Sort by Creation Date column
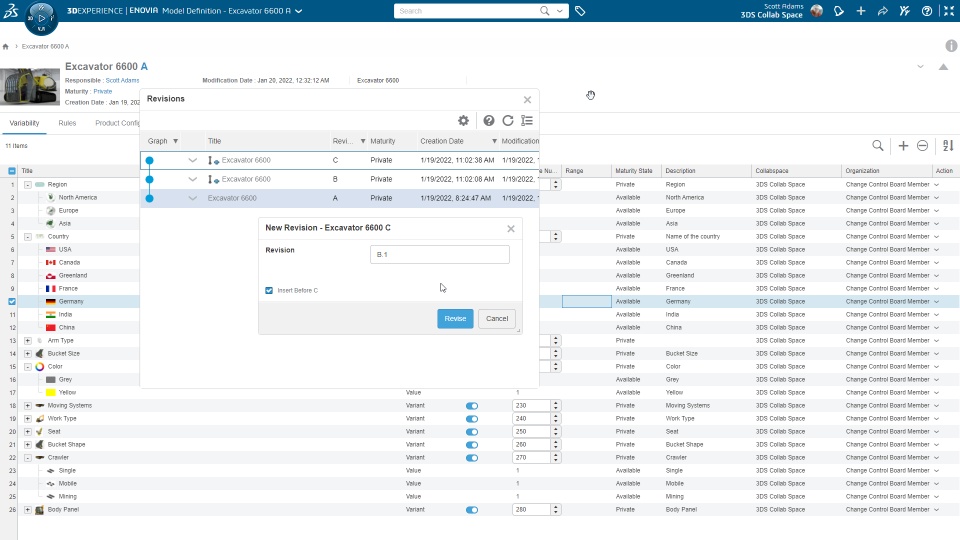Viewport: 960px width, 540px height. click(441, 141)
